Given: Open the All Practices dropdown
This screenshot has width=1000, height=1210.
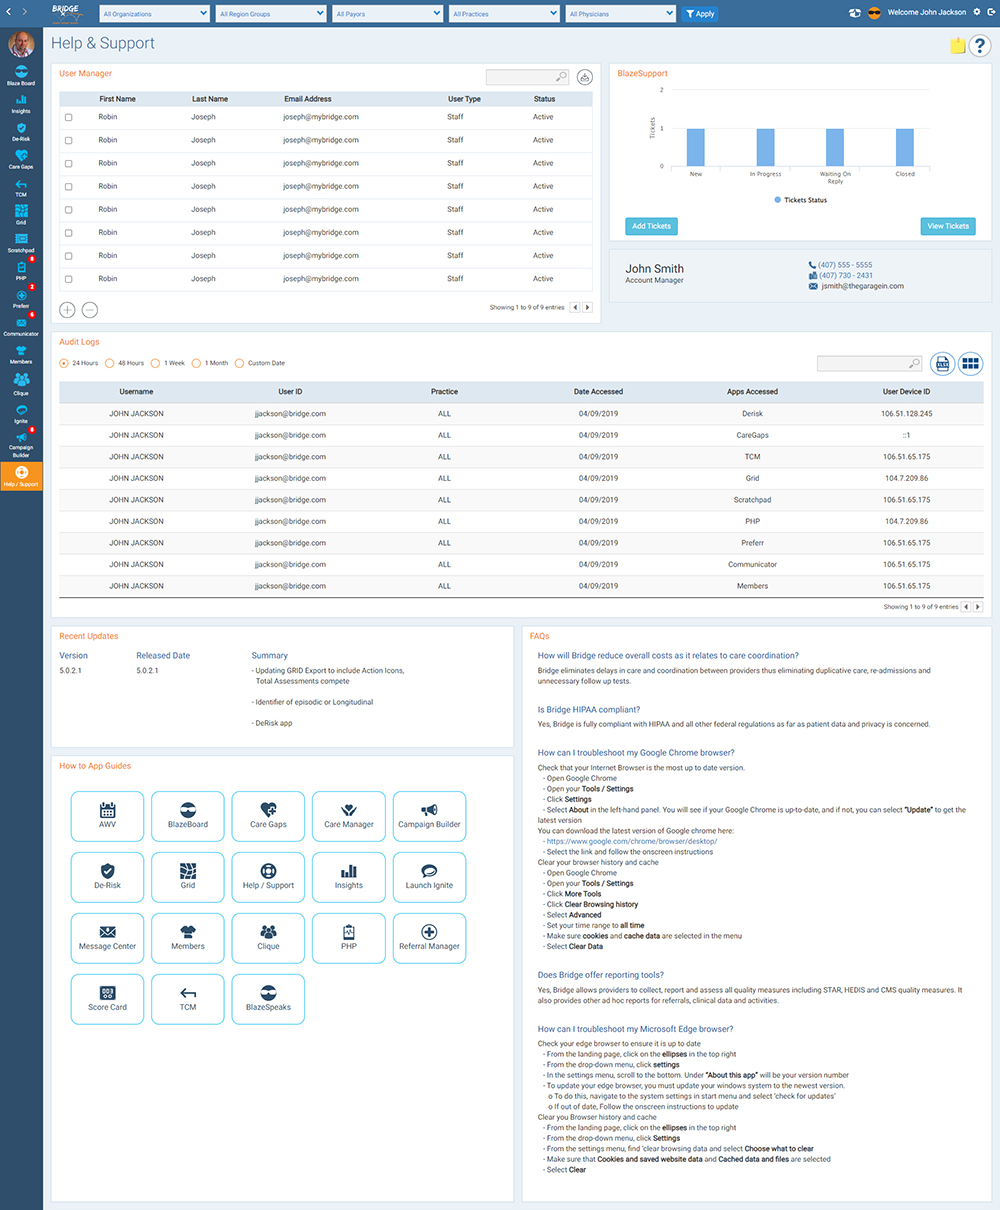Looking at the screenshot, I should coord(504,14).
